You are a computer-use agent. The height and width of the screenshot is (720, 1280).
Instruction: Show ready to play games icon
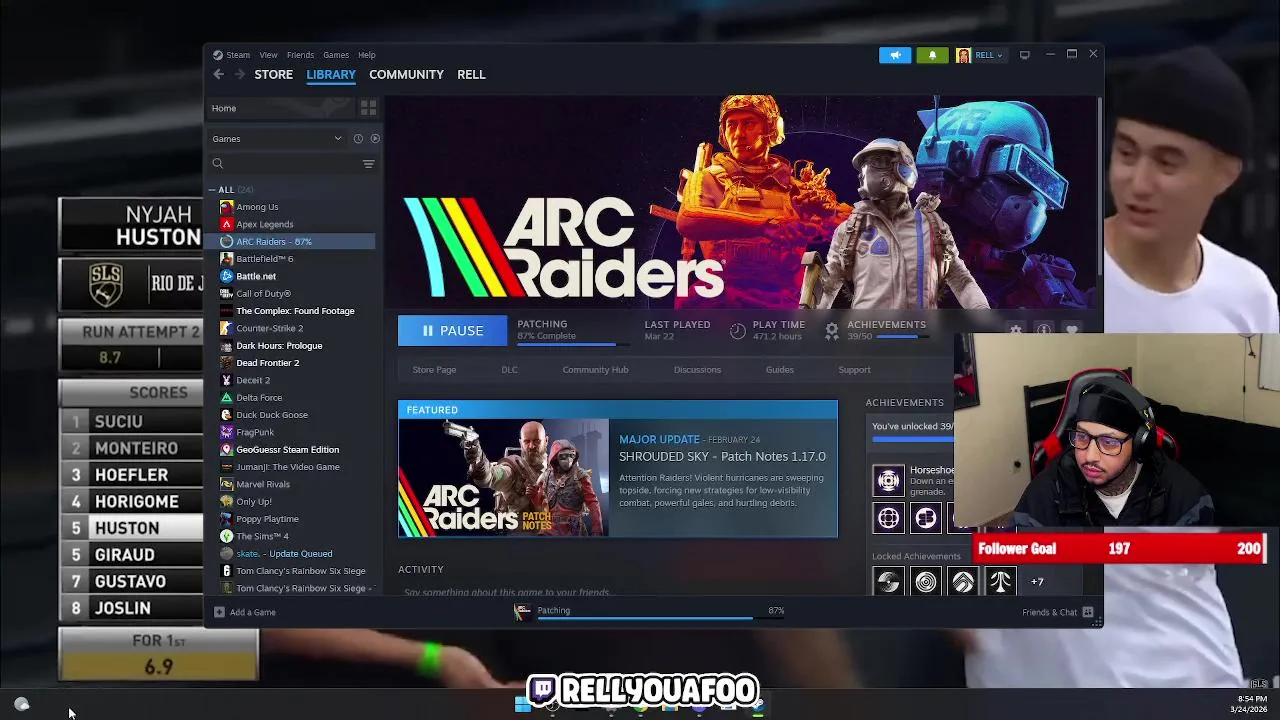(x=375, y=139)
